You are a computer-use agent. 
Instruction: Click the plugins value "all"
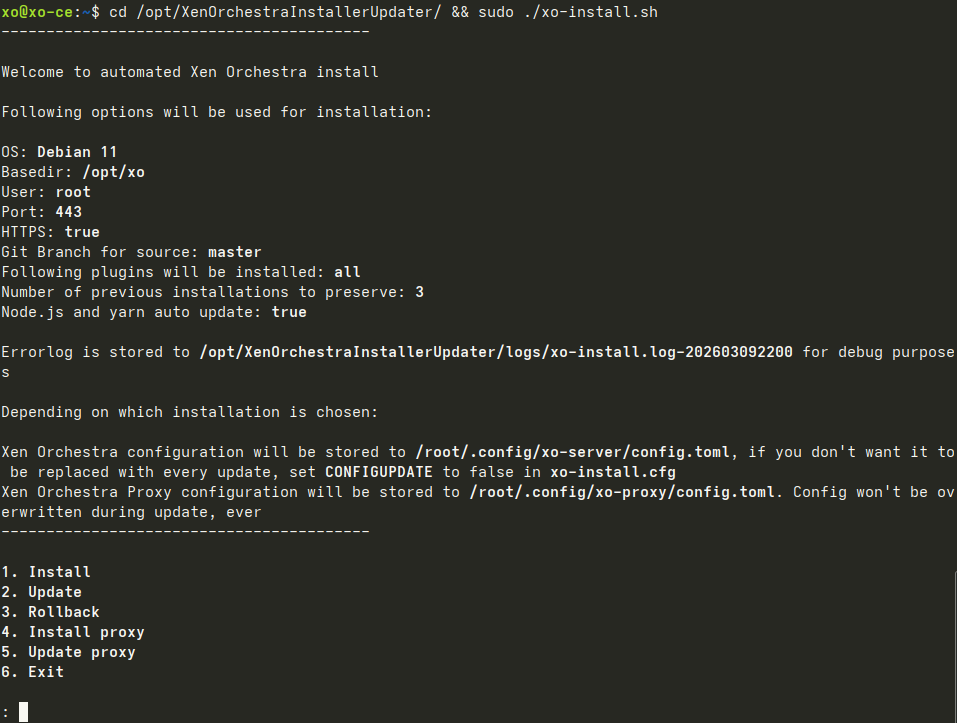point(347,272)
